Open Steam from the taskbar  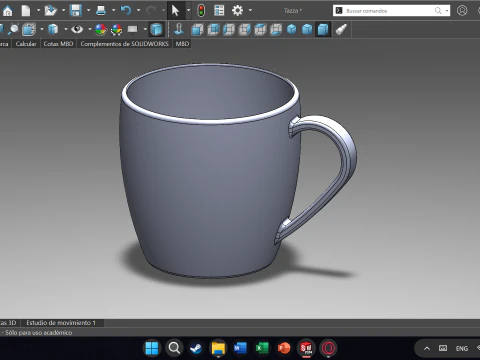point(196,348)
